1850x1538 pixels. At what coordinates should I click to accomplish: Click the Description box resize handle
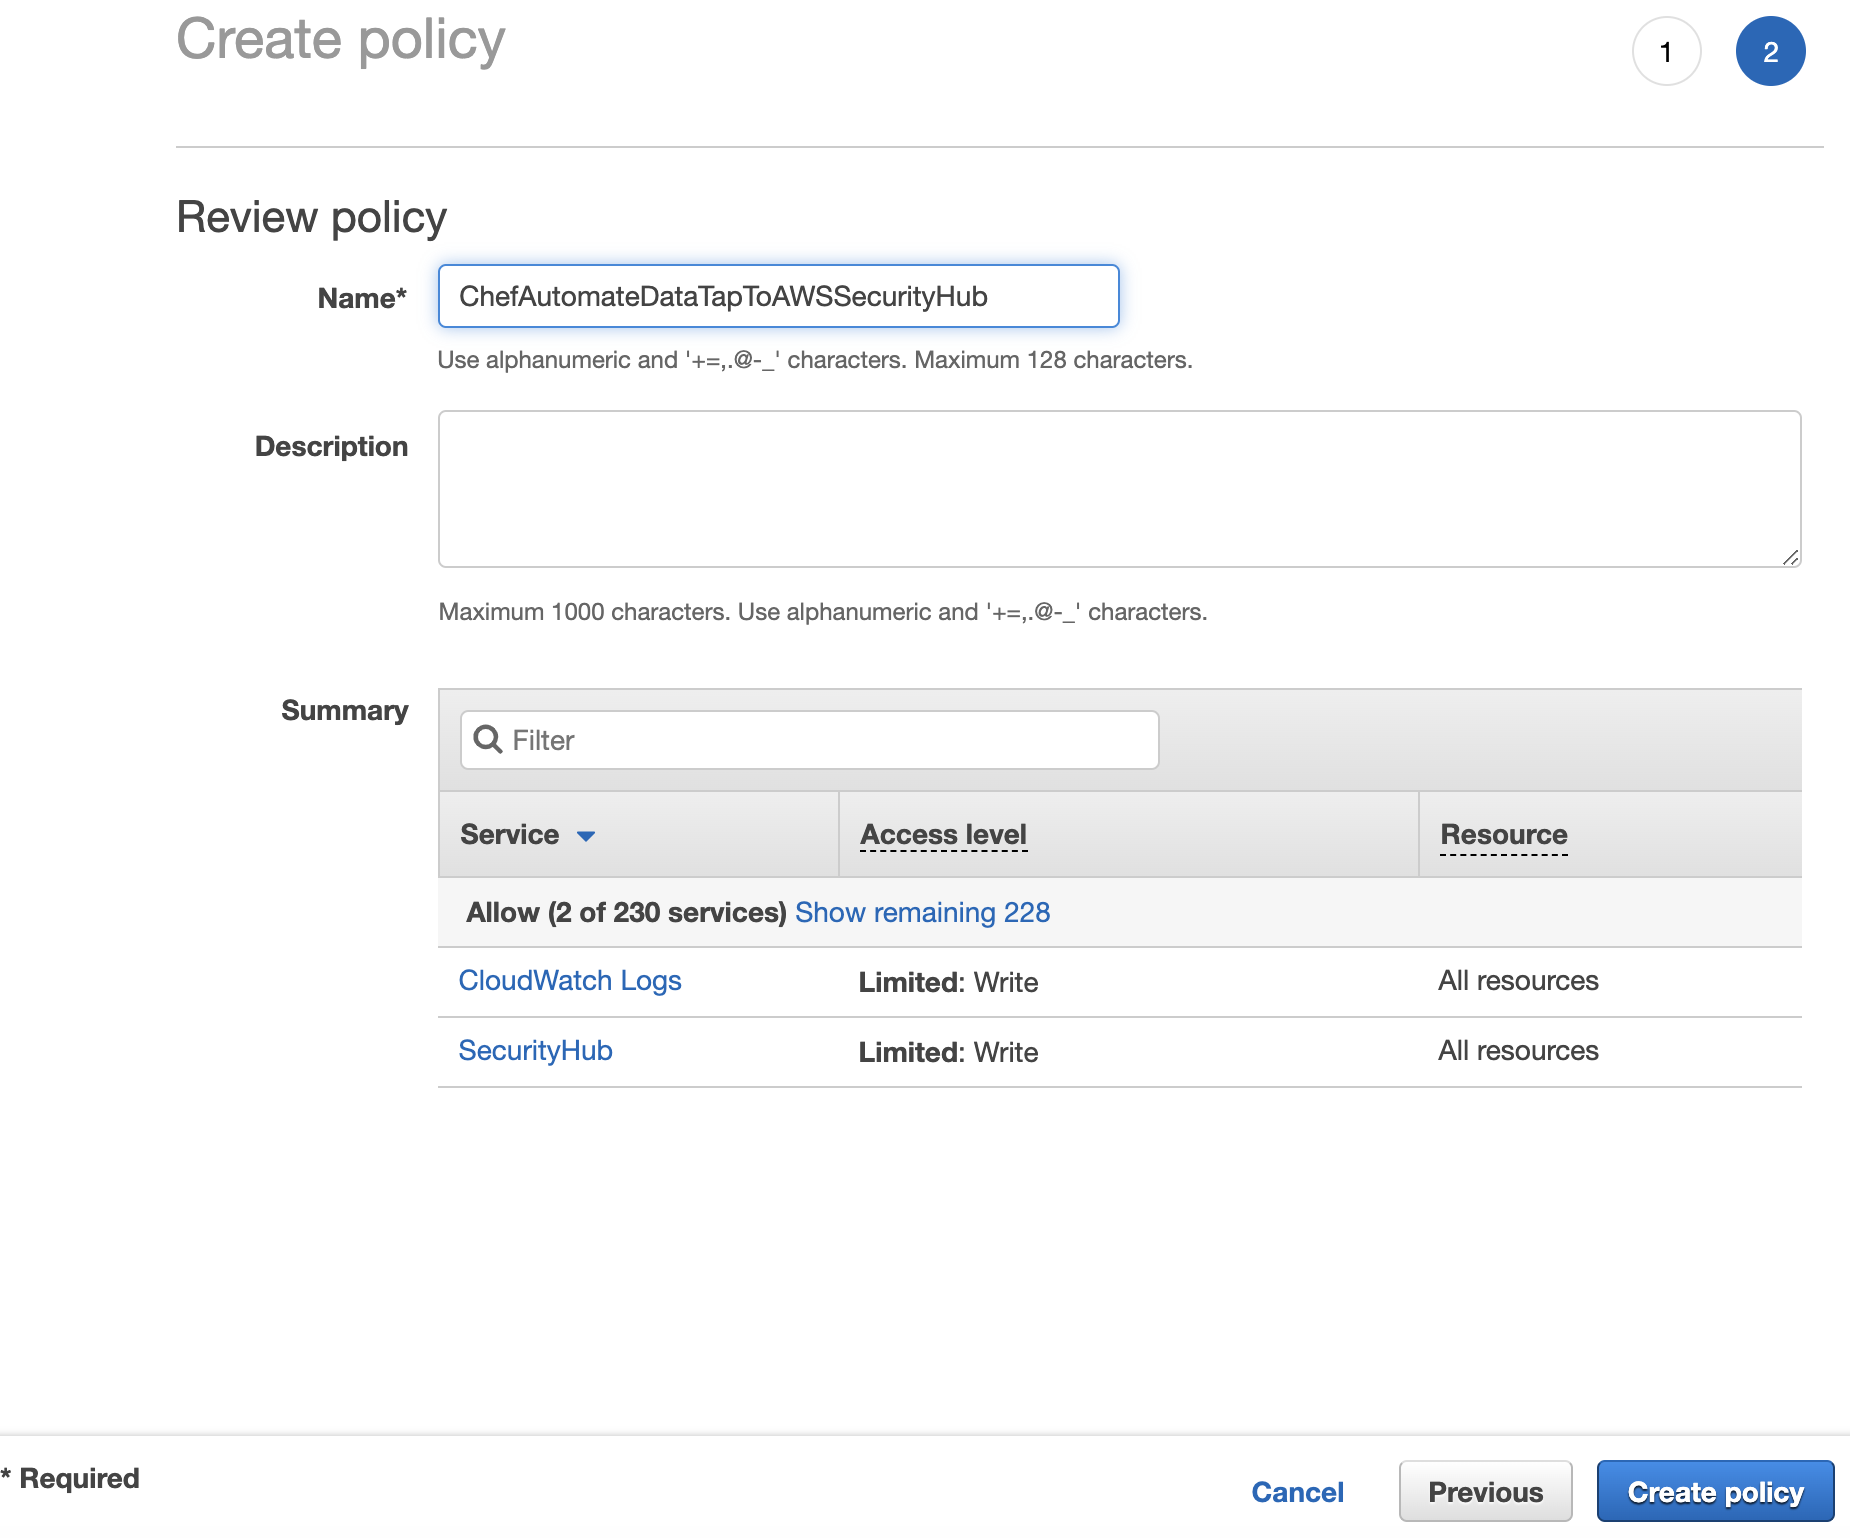pyautogui.click(x=1790, y=557)
